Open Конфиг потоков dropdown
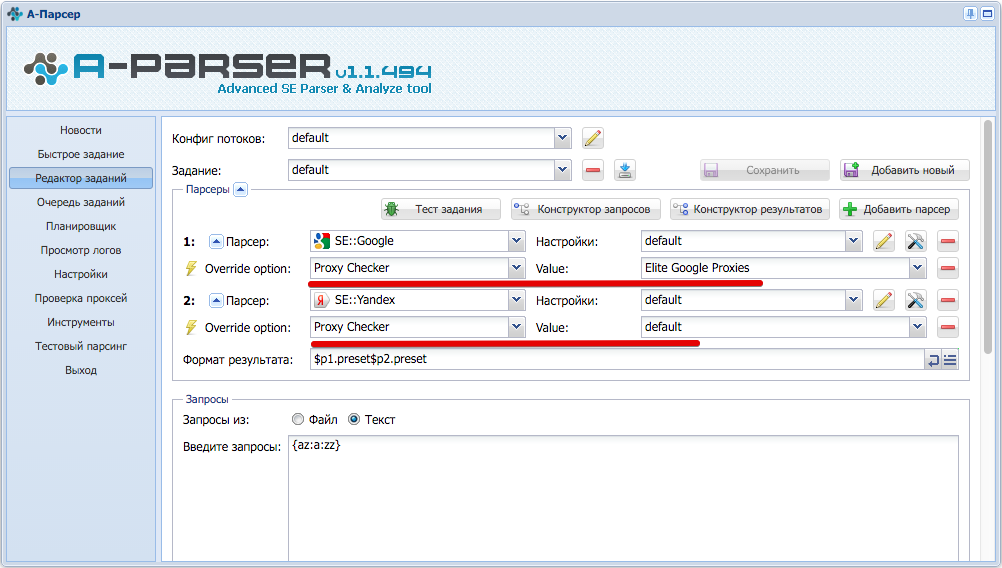 pyautogui.click(x=562, y=138)
